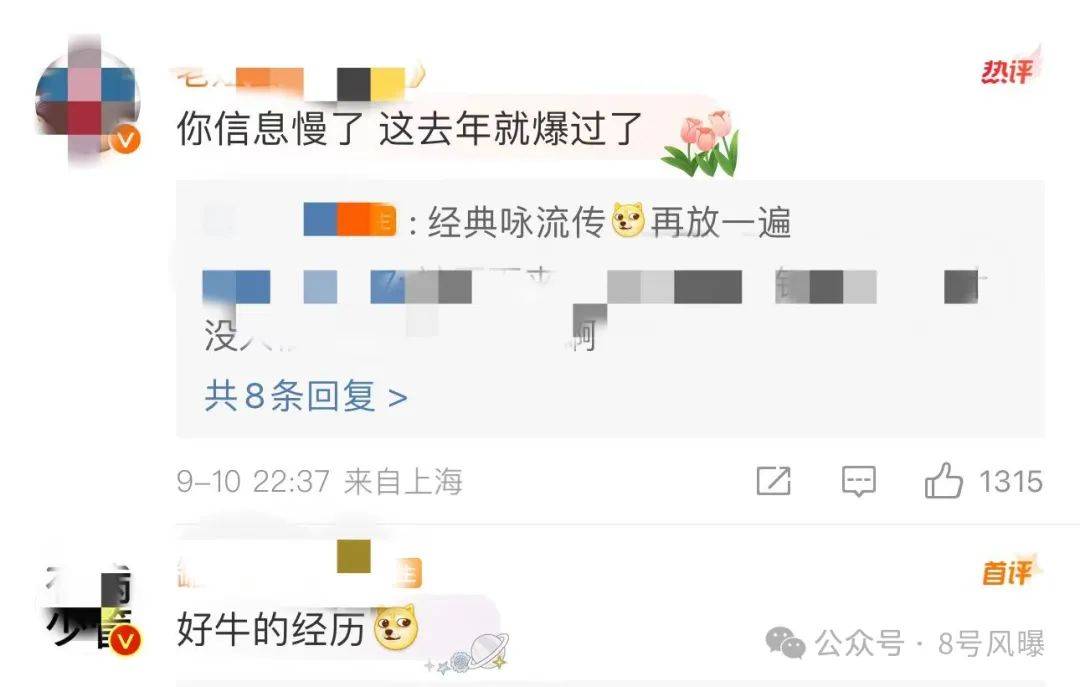Tap the repost icon under first comment
Image resolution: width=1080 pixels, height=687 pixels.
pyautogui.click(x=773, y=481)
